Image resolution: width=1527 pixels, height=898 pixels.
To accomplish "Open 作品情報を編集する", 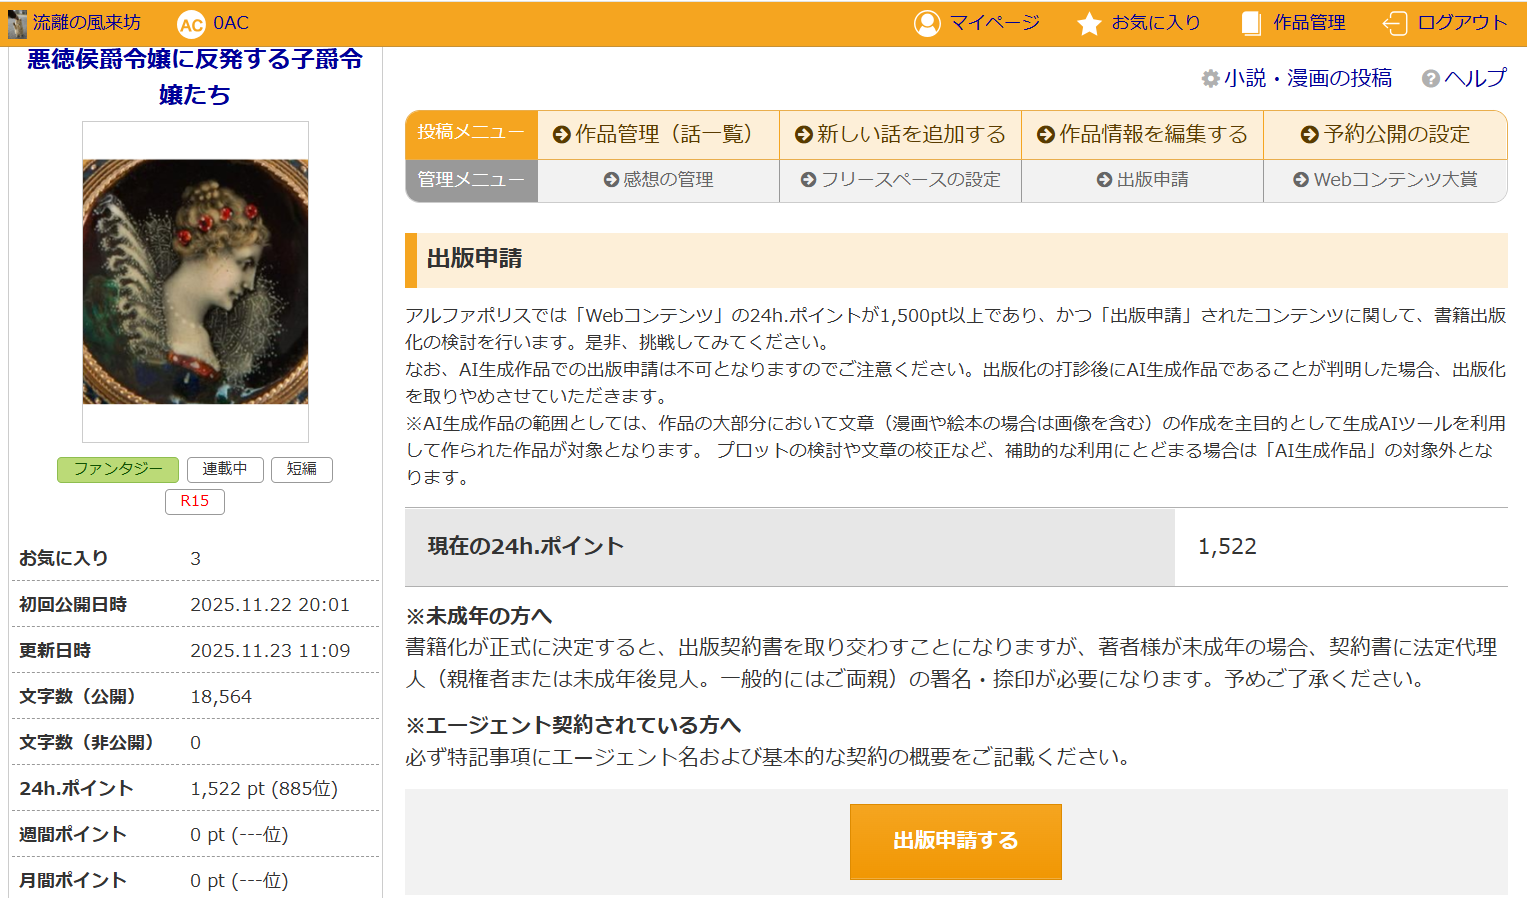I will [1142, 134].
